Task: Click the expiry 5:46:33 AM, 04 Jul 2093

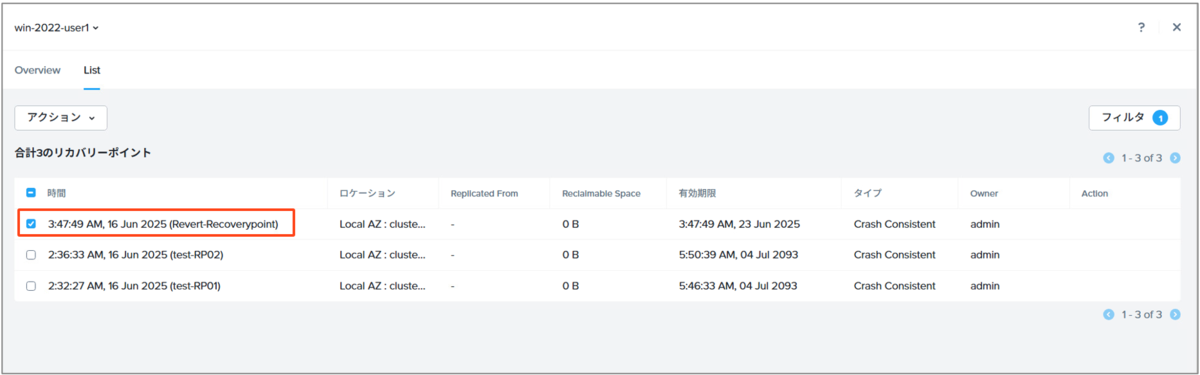Action: click(737, 286)
